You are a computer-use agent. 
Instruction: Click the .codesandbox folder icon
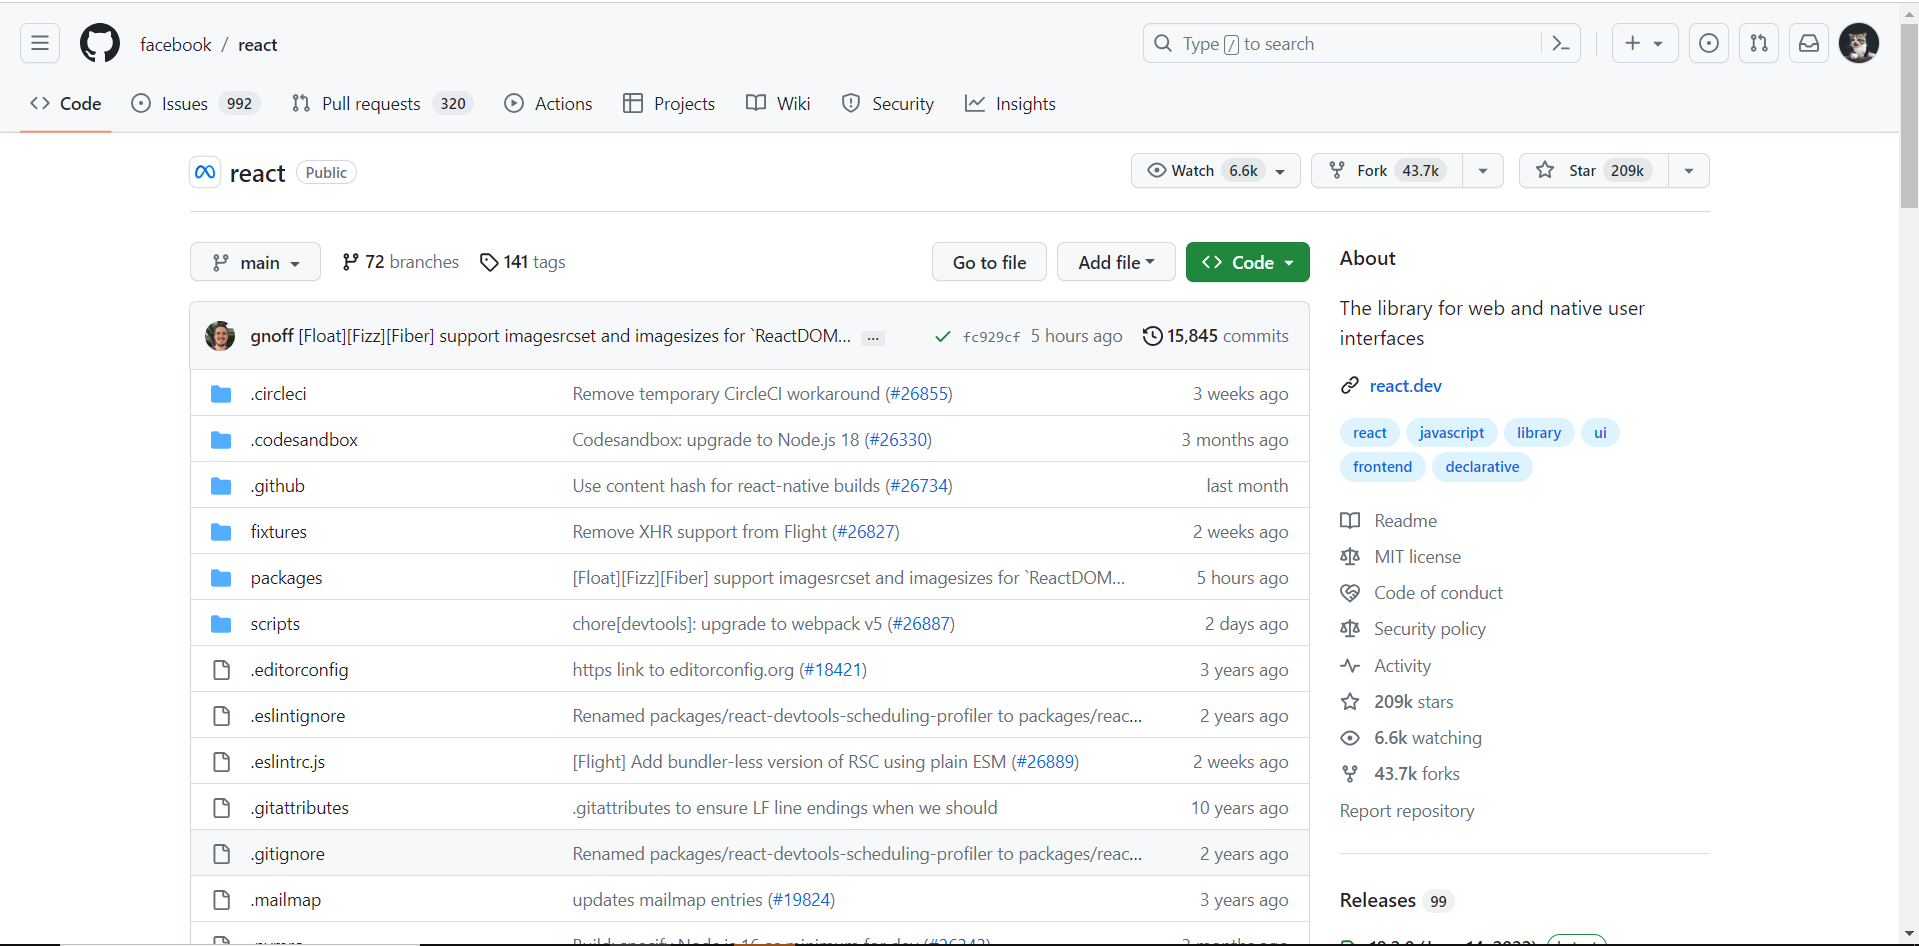point(221,440)
